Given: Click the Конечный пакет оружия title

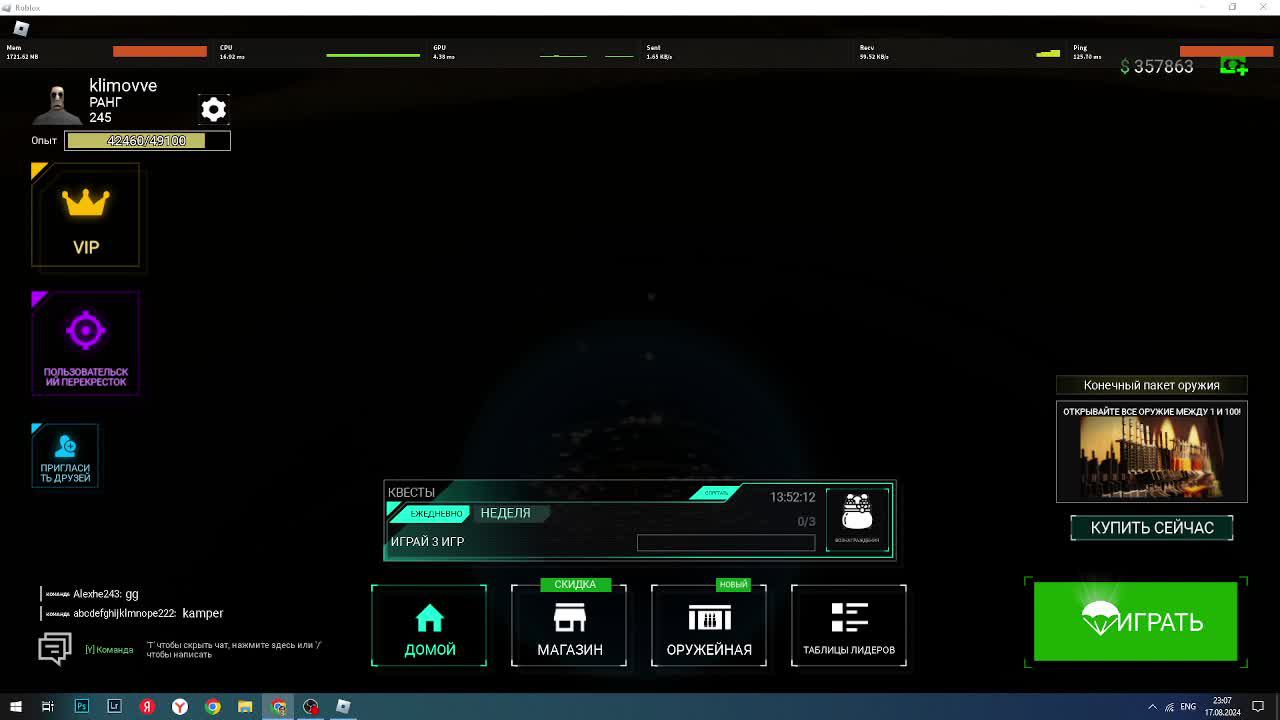Looking at the screenshot, I should click(x=1152, y=385).
